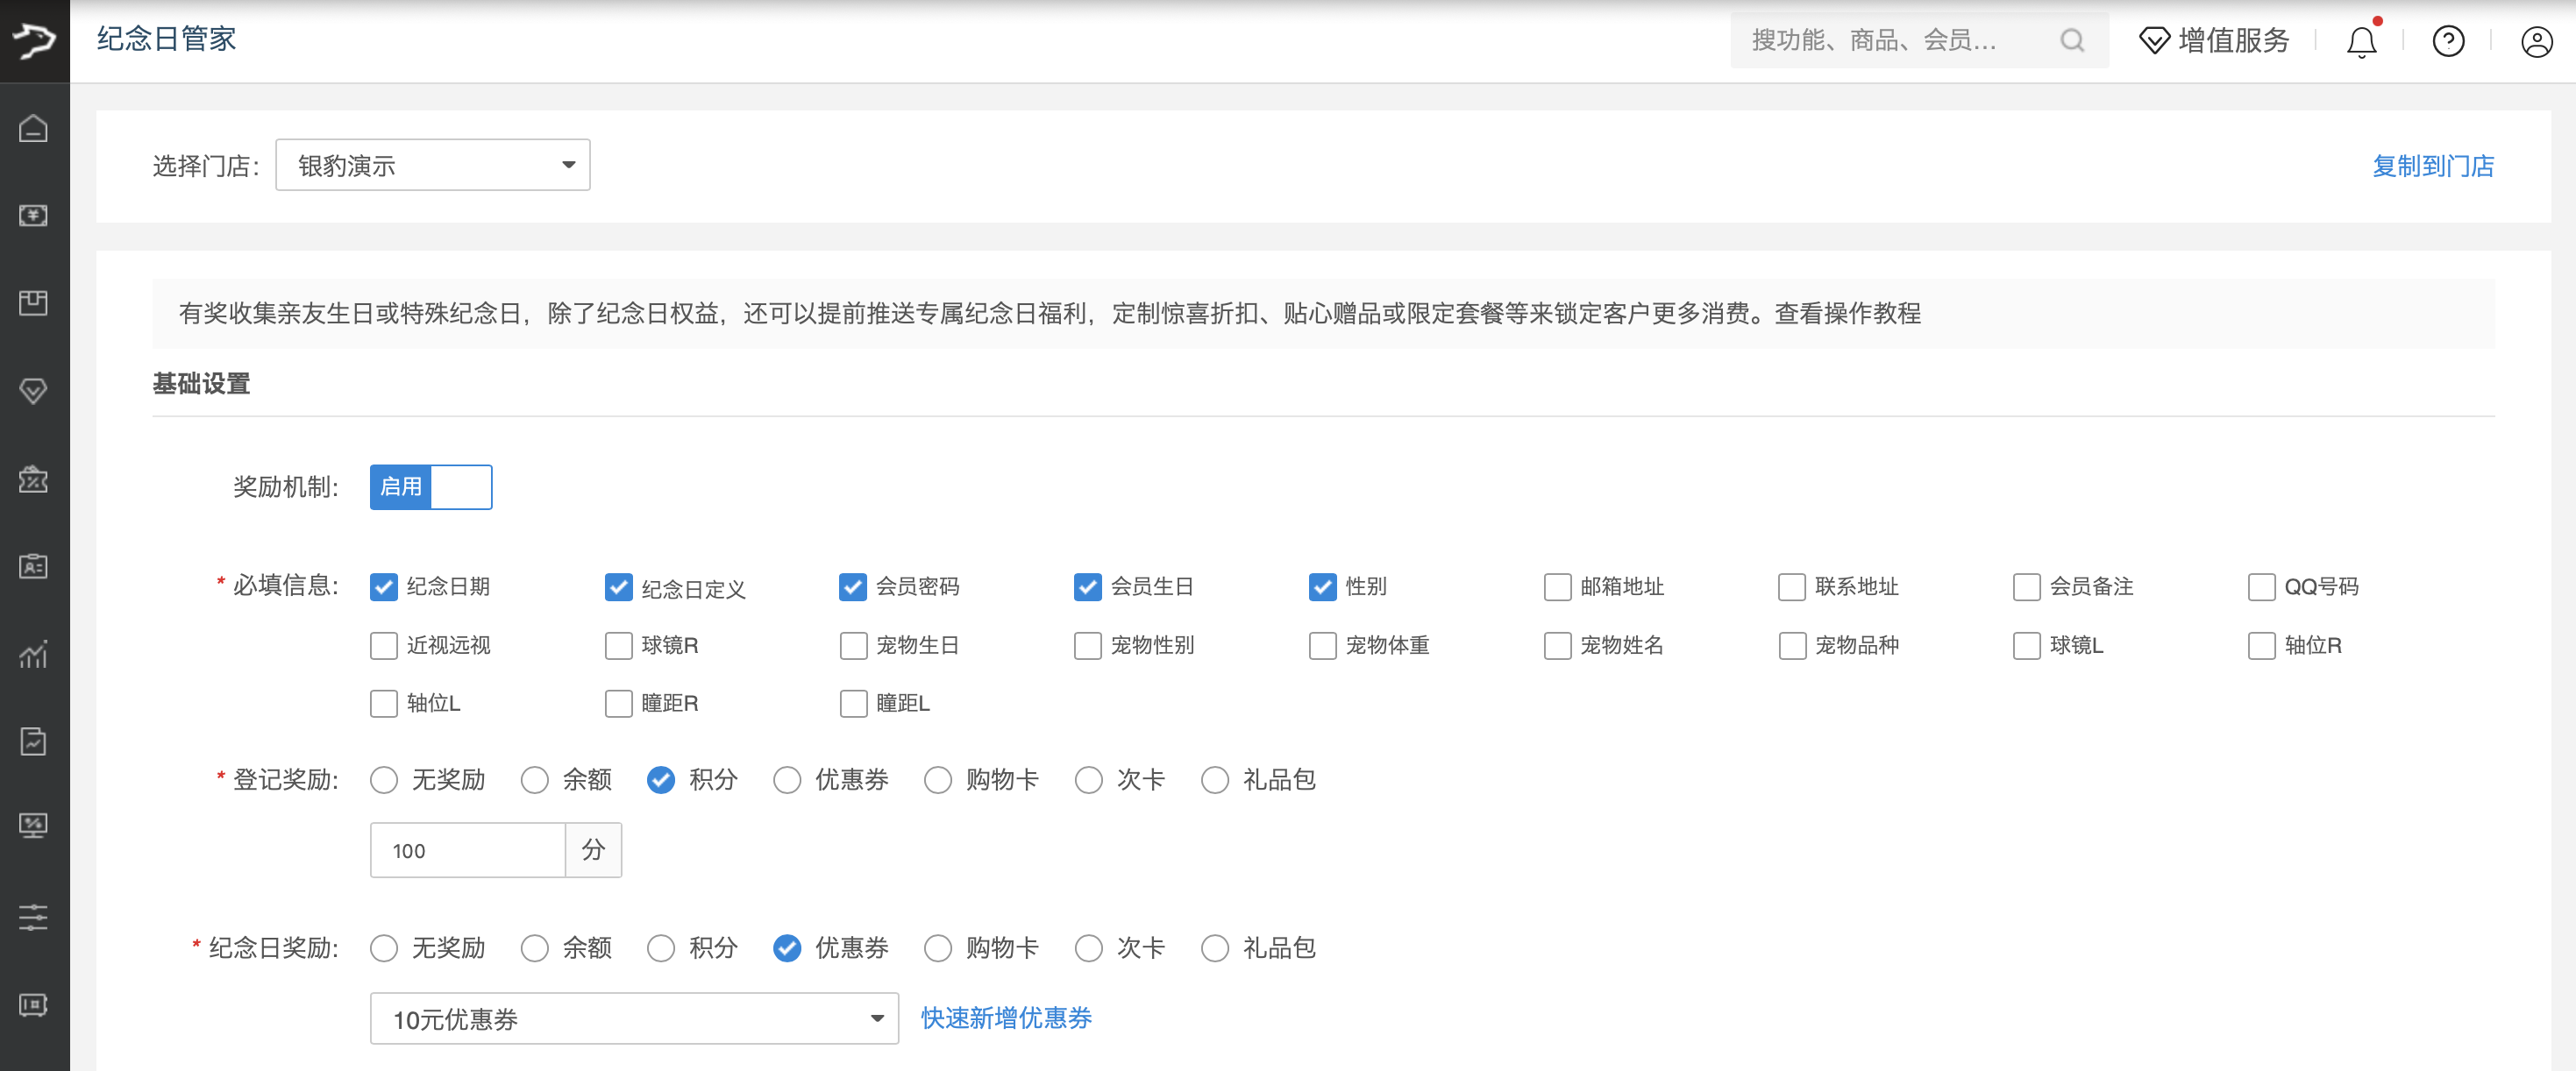The height and width of the screenshot is (1071, 2576).
Task: Check the 宠物生日 checkbox
Action: [x=852, y=645]
